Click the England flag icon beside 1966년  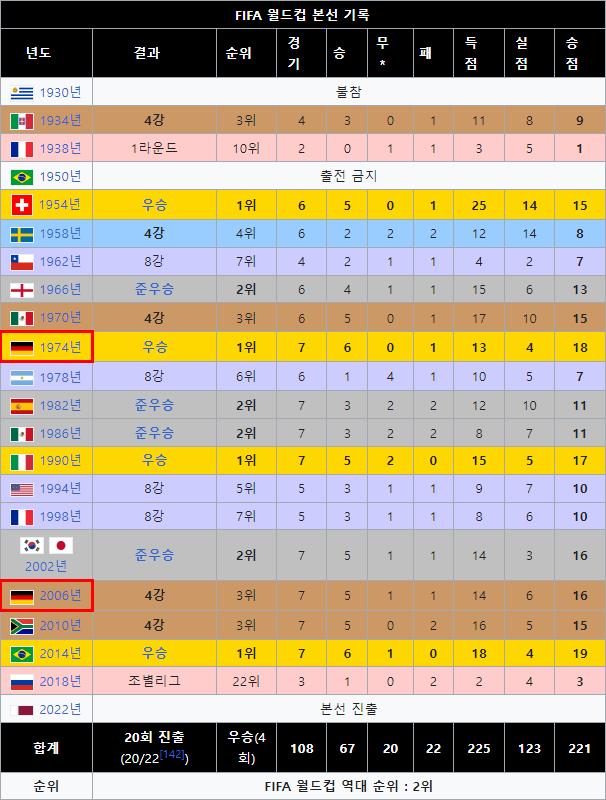click(x=22, y=290)
